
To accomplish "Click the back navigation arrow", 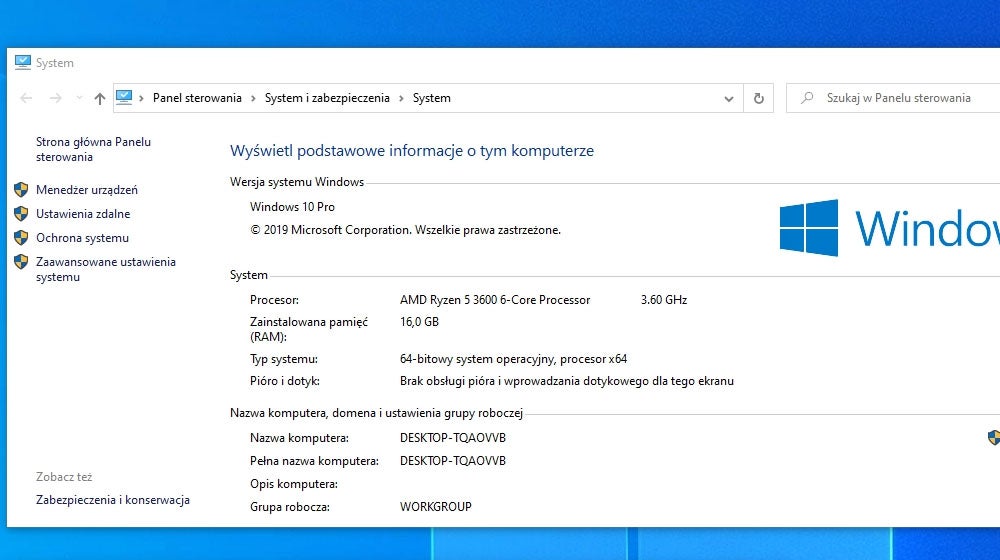I will tap(26, 98).
